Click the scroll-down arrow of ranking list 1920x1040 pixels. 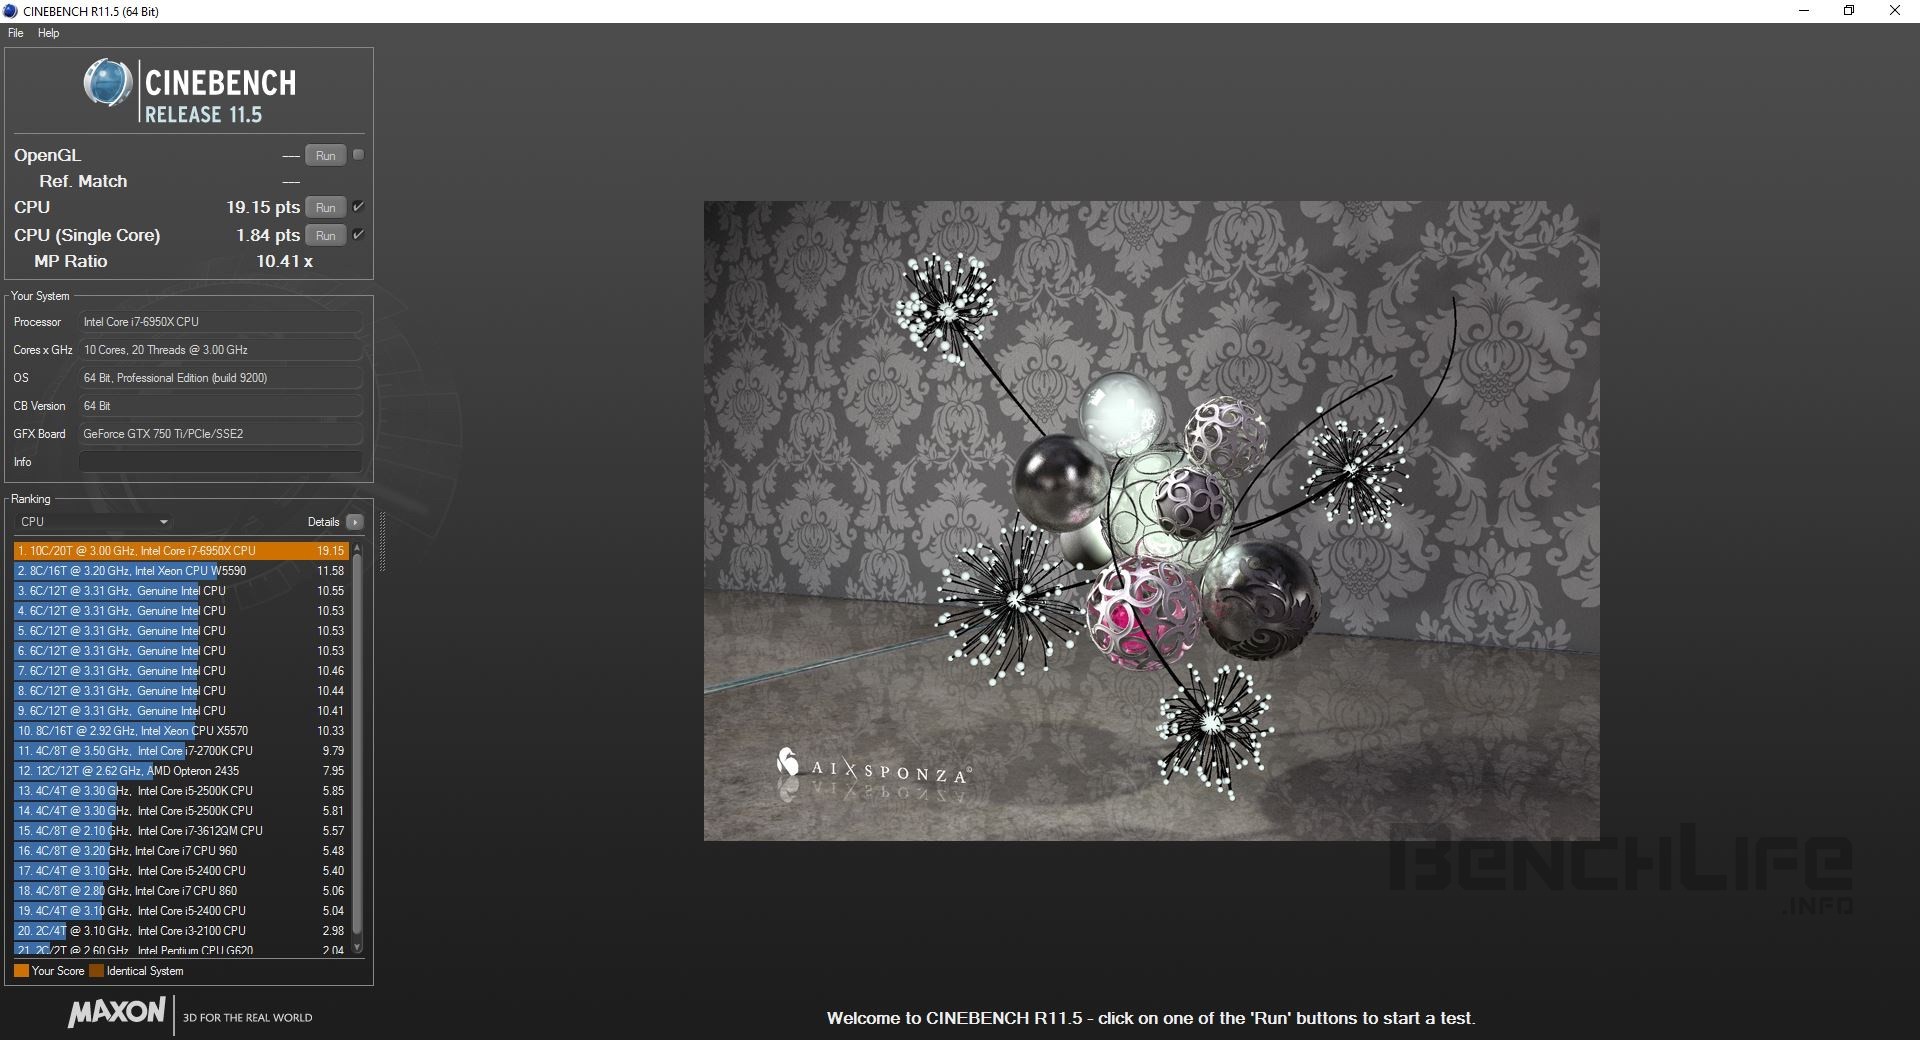pos(357,948)
